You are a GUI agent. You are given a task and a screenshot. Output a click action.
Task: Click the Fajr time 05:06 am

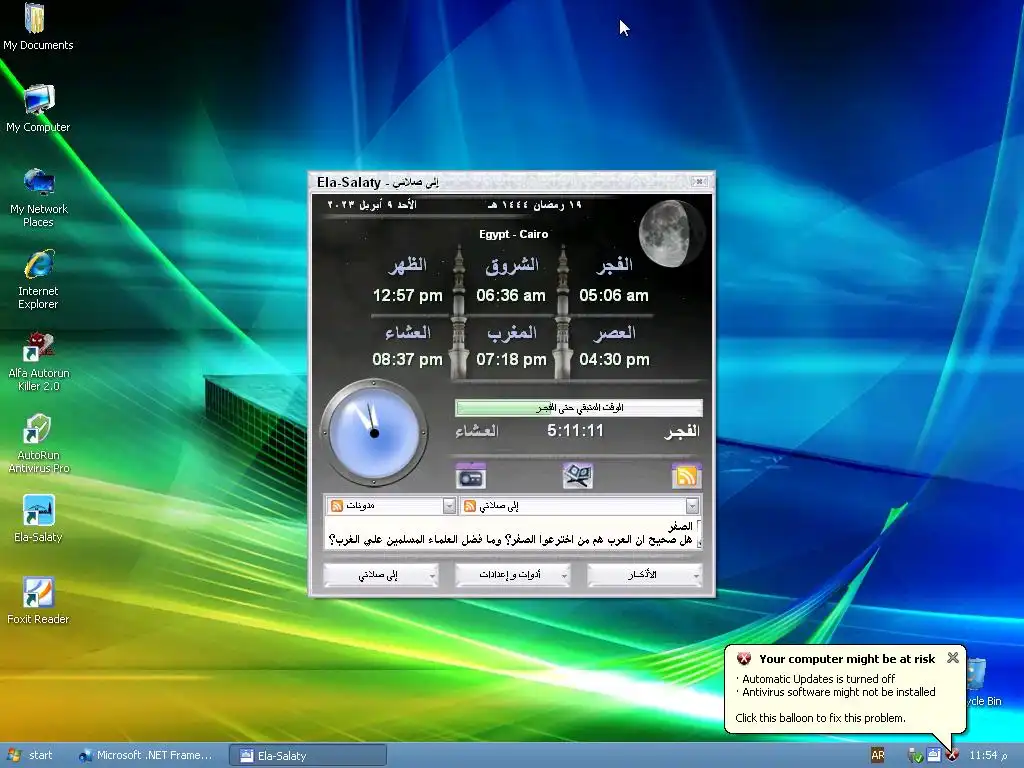click(613, 295)
